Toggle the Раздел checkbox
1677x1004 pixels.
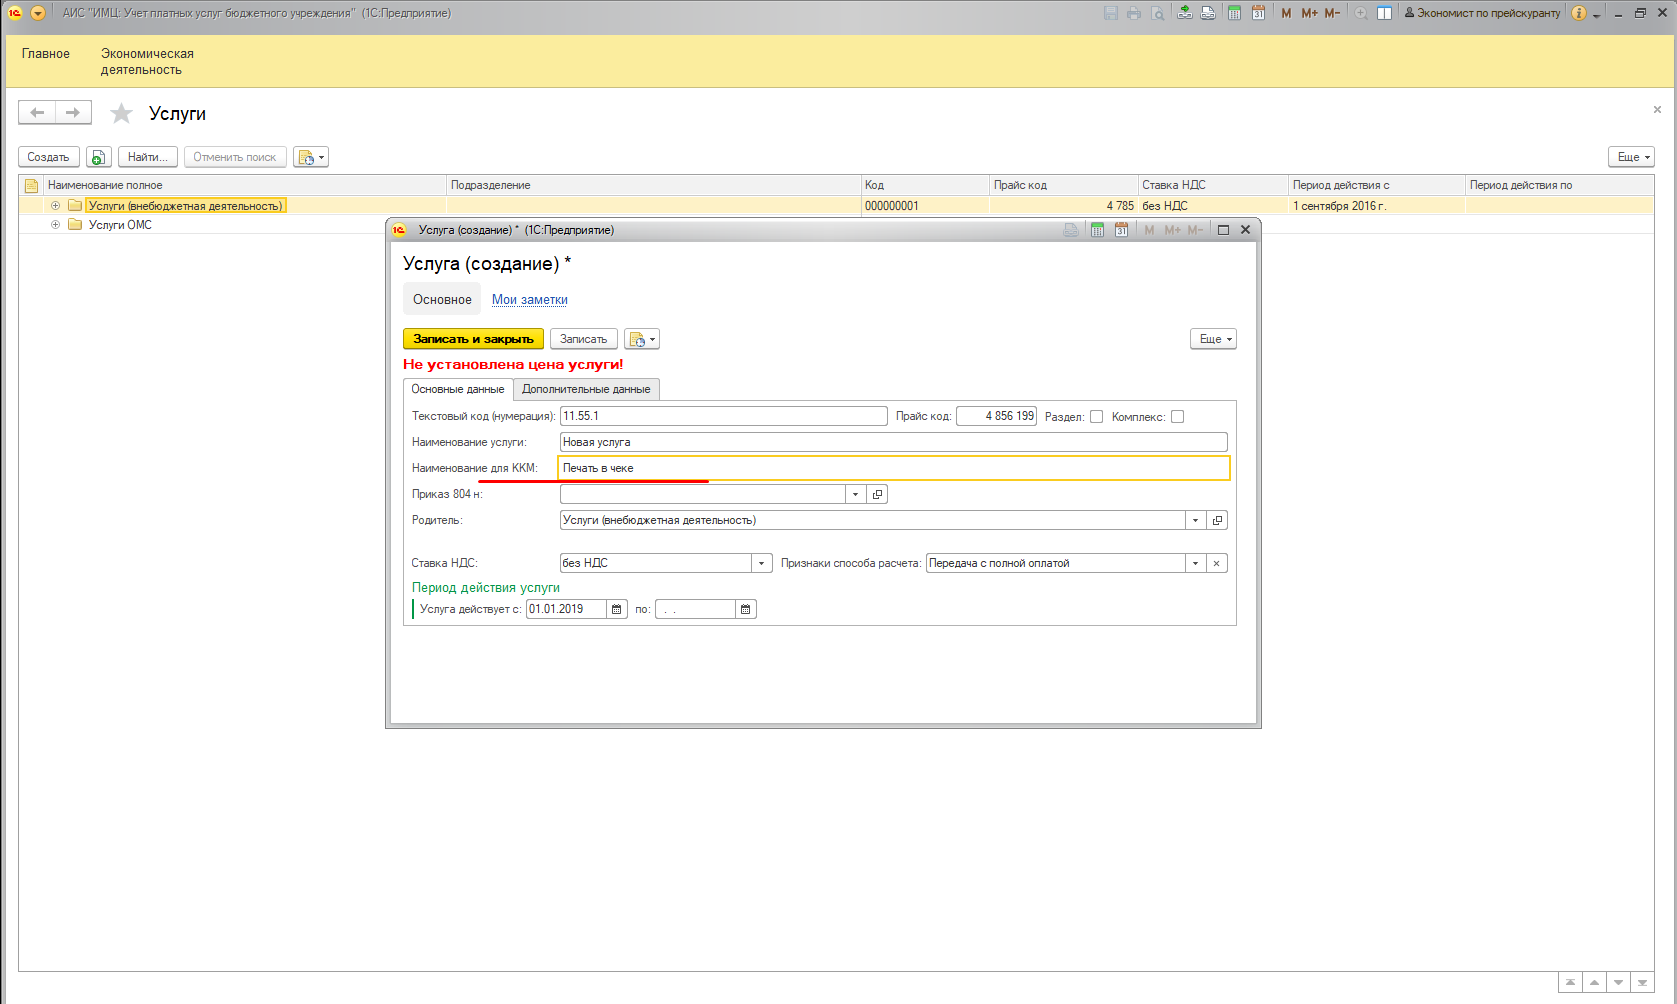(1096, 417)
